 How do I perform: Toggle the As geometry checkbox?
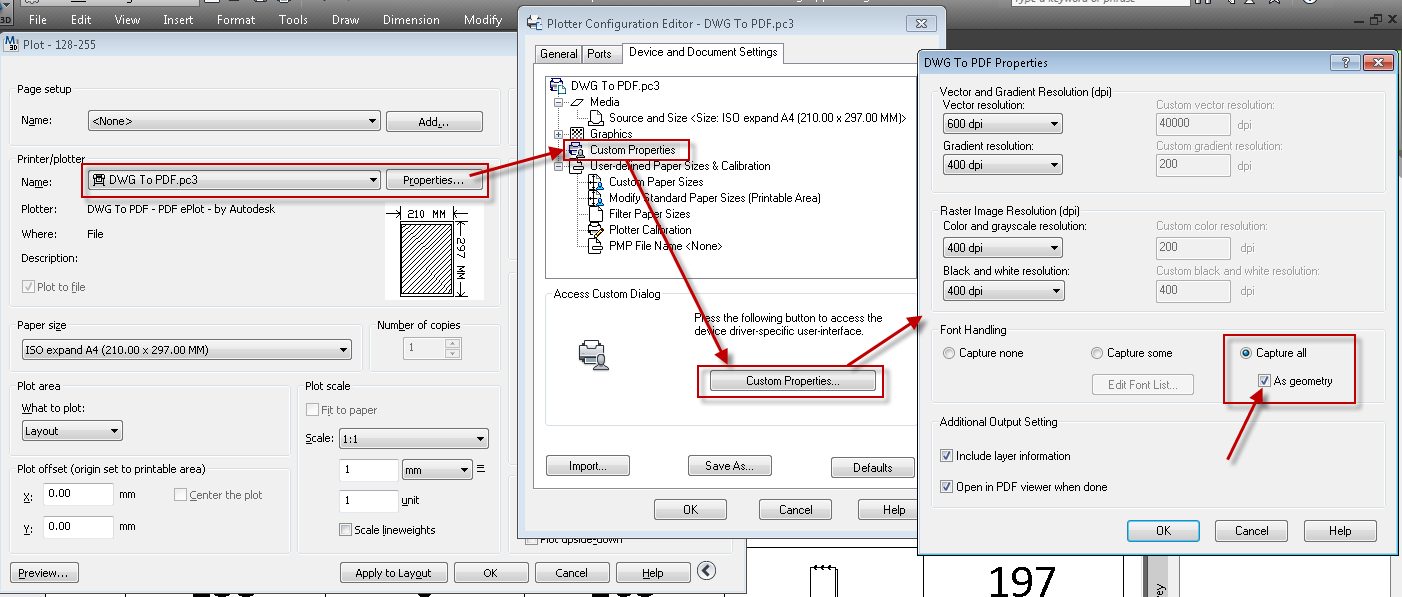coord(1266,381)
